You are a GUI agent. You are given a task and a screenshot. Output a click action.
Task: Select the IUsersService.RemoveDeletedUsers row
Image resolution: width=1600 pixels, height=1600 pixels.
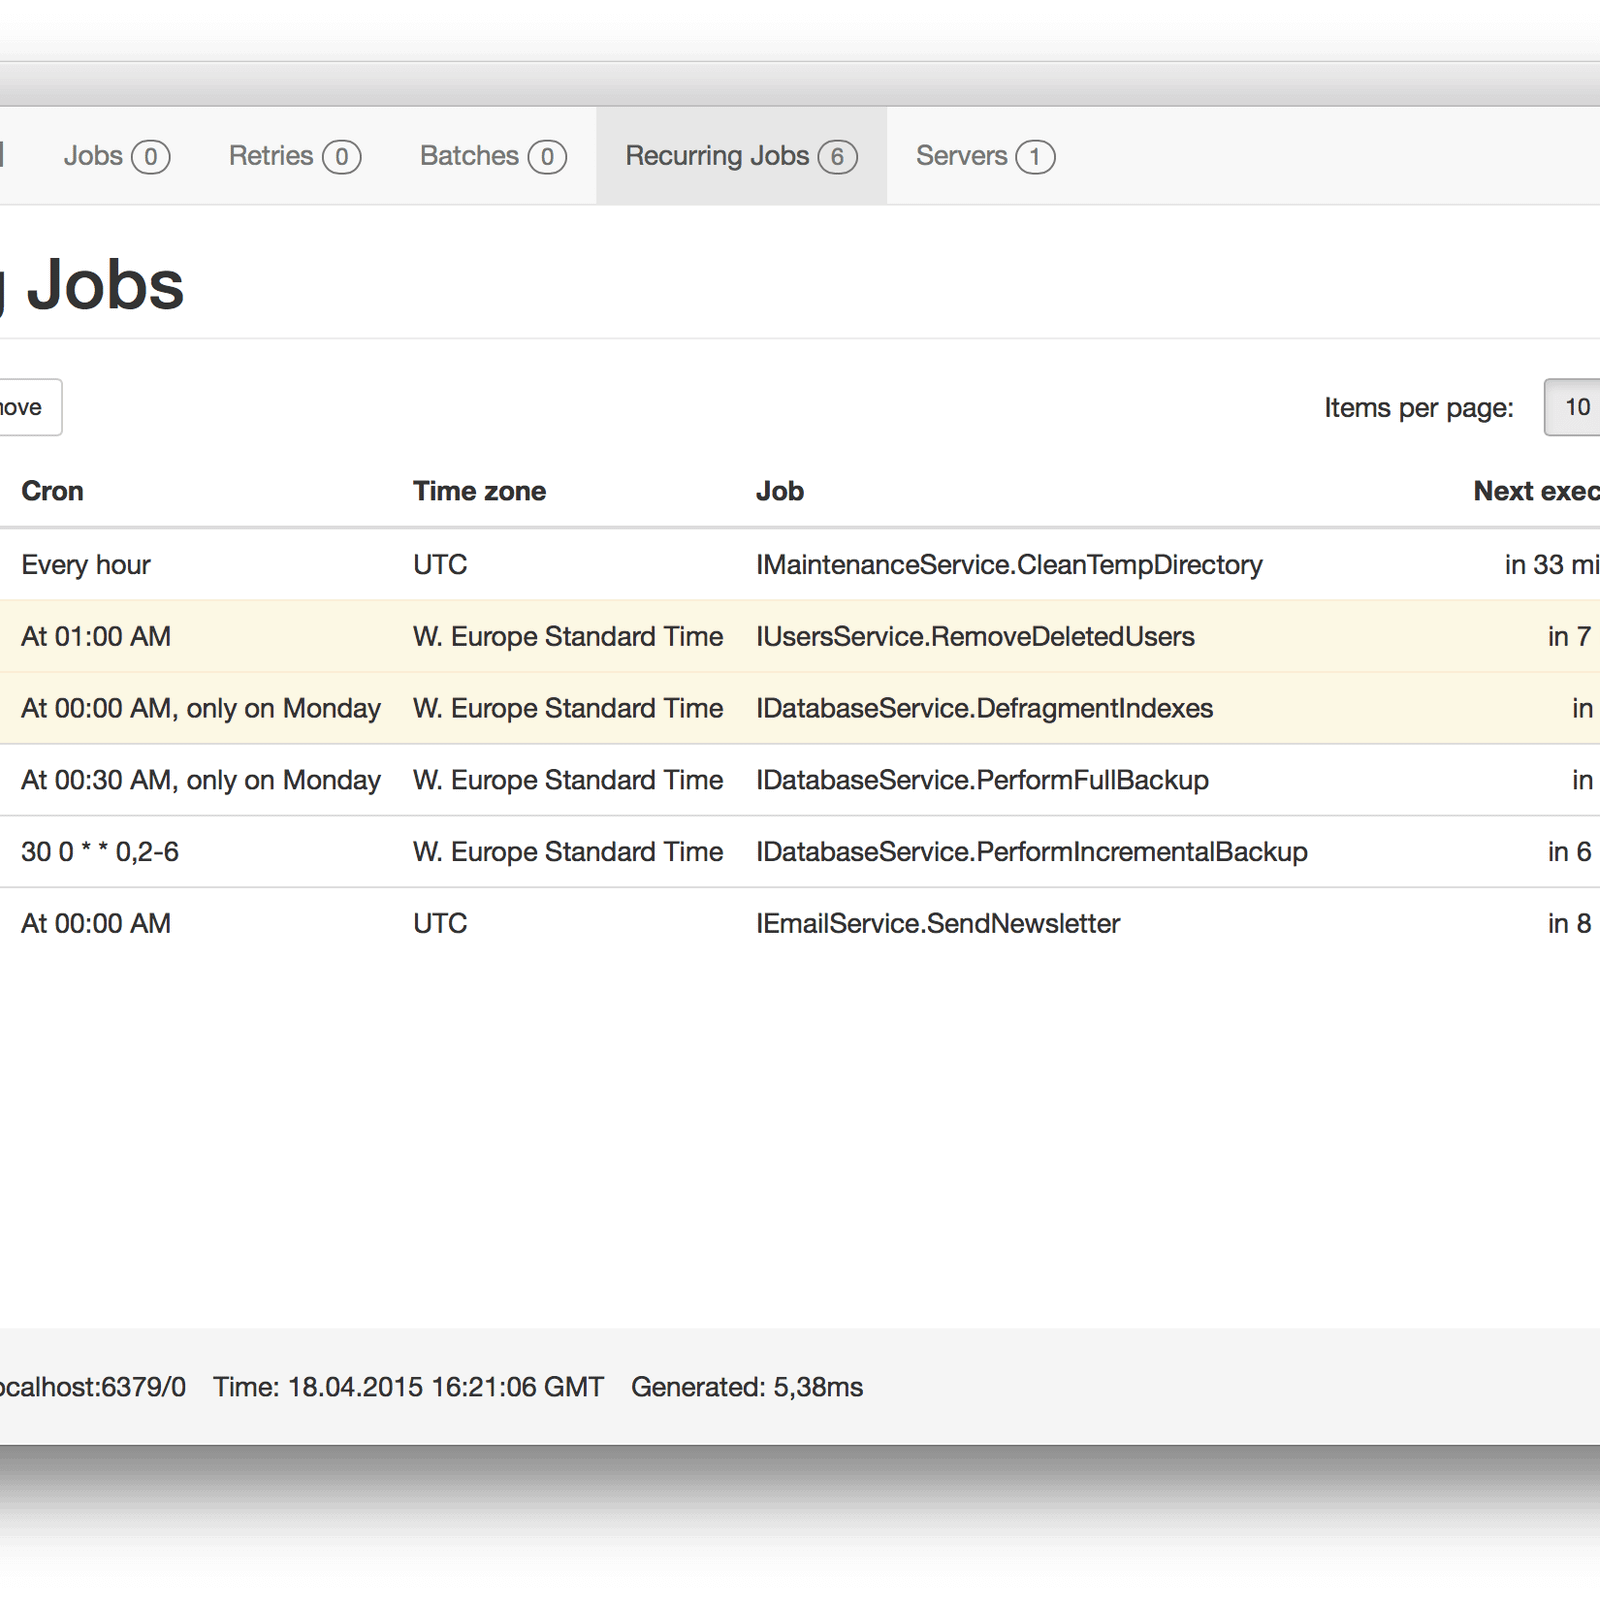974,637
